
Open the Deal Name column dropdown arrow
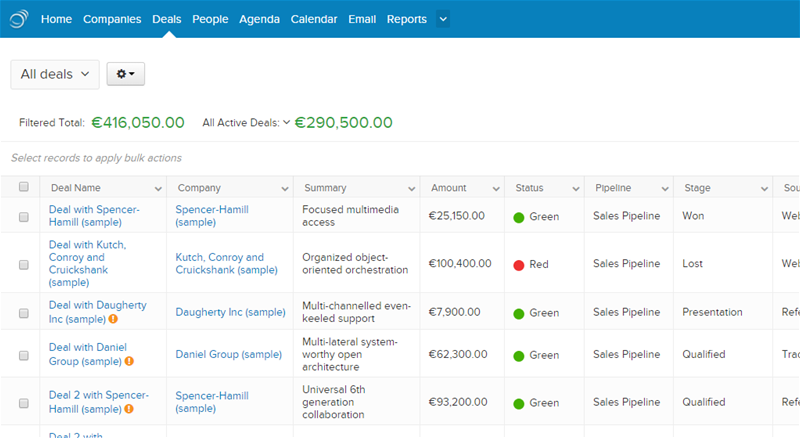click(x=157, y=188)
